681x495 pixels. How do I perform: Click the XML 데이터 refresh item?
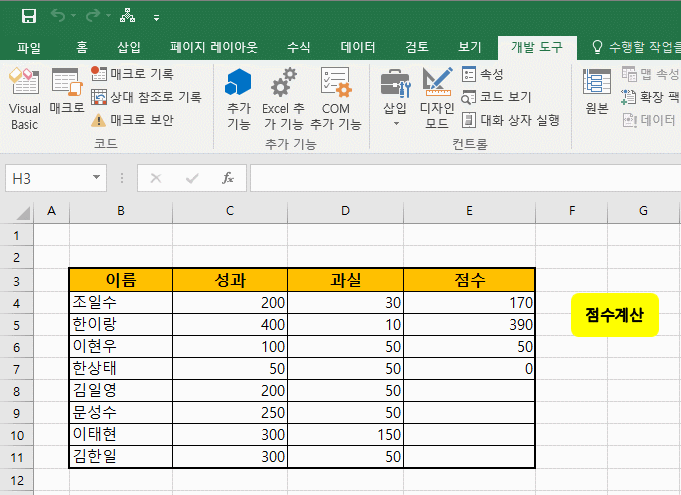point(649,120)
